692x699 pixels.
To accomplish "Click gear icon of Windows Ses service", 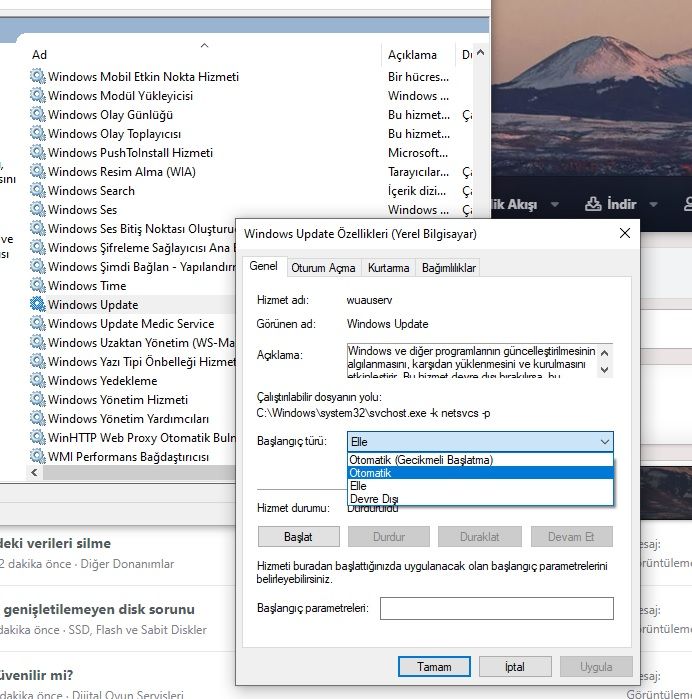I will click(x=38, y=210).
